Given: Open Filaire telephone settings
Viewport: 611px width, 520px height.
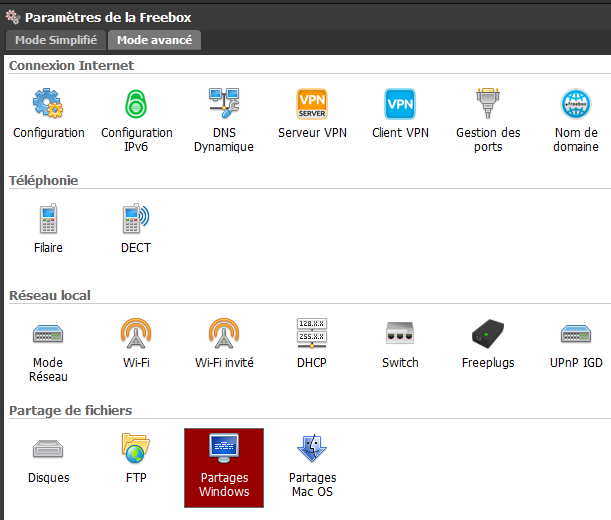Looking at the screenshot, I should tap(48, 219).
